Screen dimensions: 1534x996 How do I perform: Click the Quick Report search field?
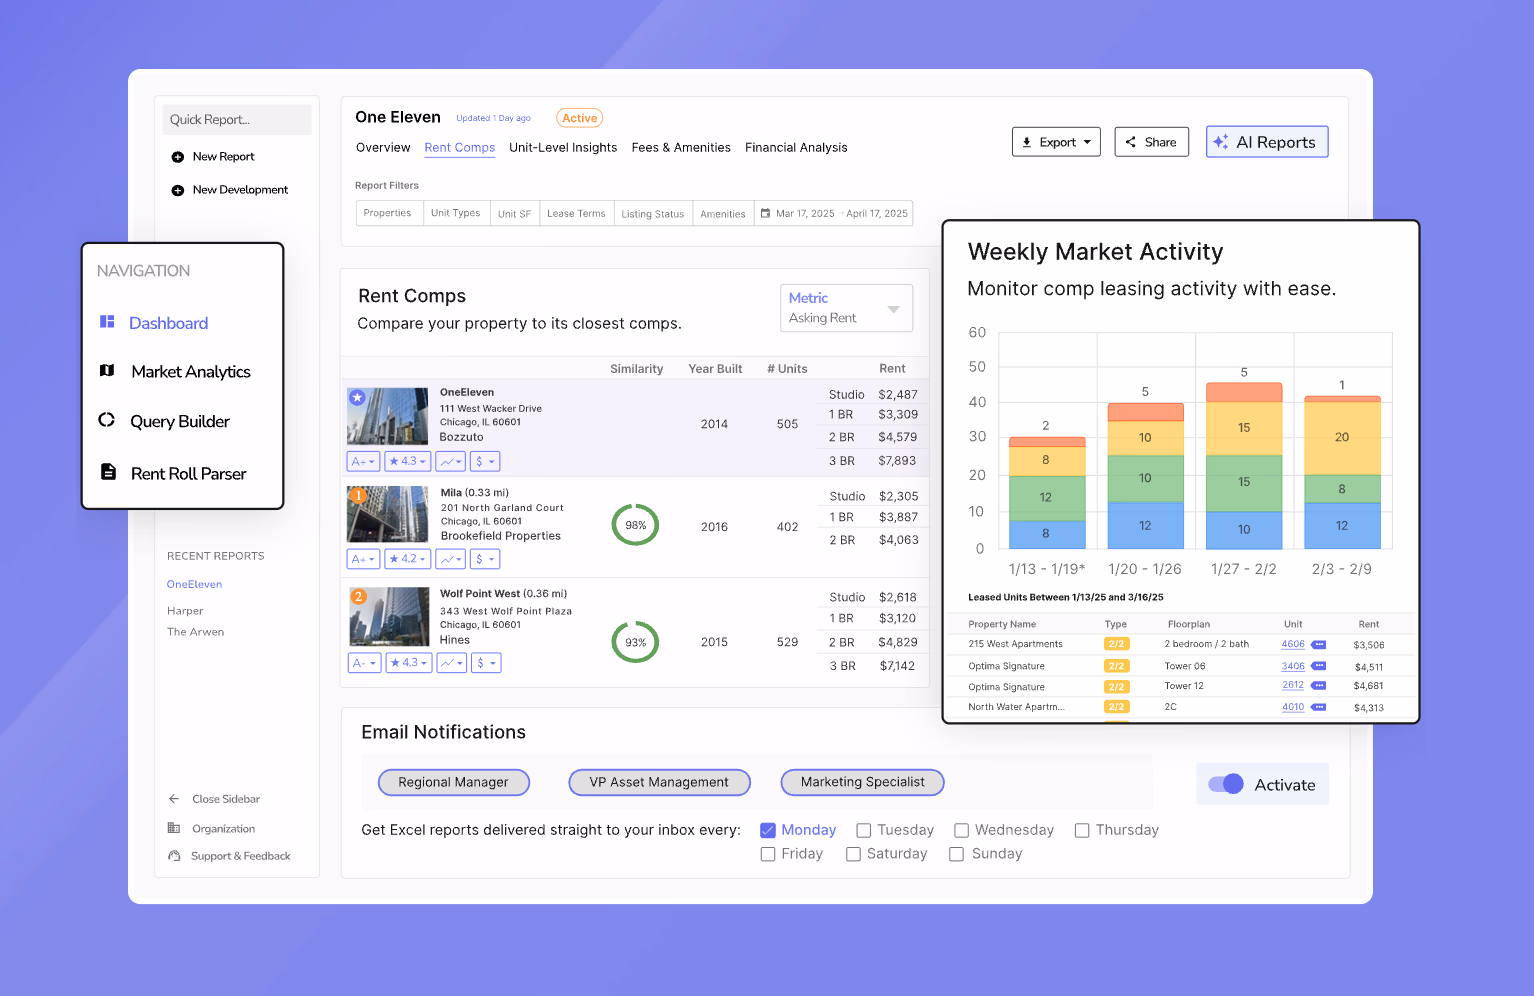[237, 120]
